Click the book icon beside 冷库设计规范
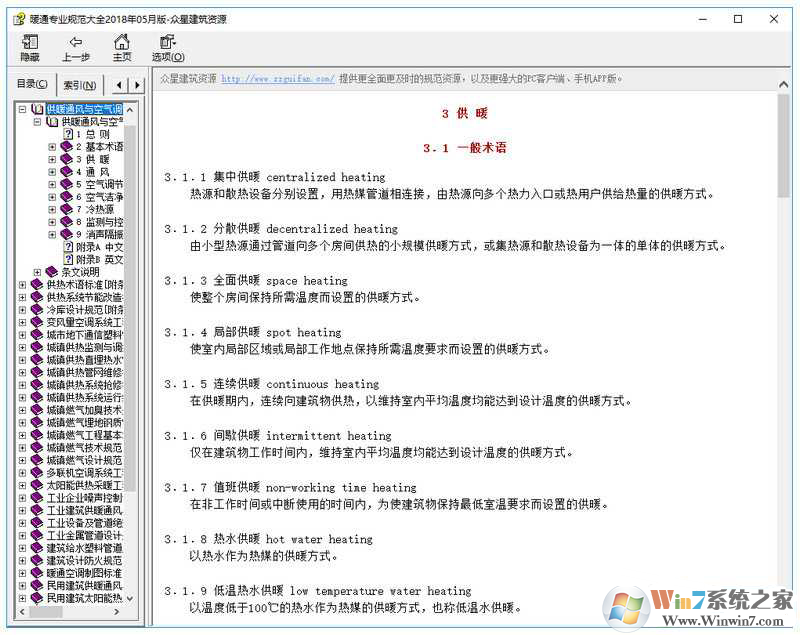This screenshot has height=635, width=800. click(37, 310)
